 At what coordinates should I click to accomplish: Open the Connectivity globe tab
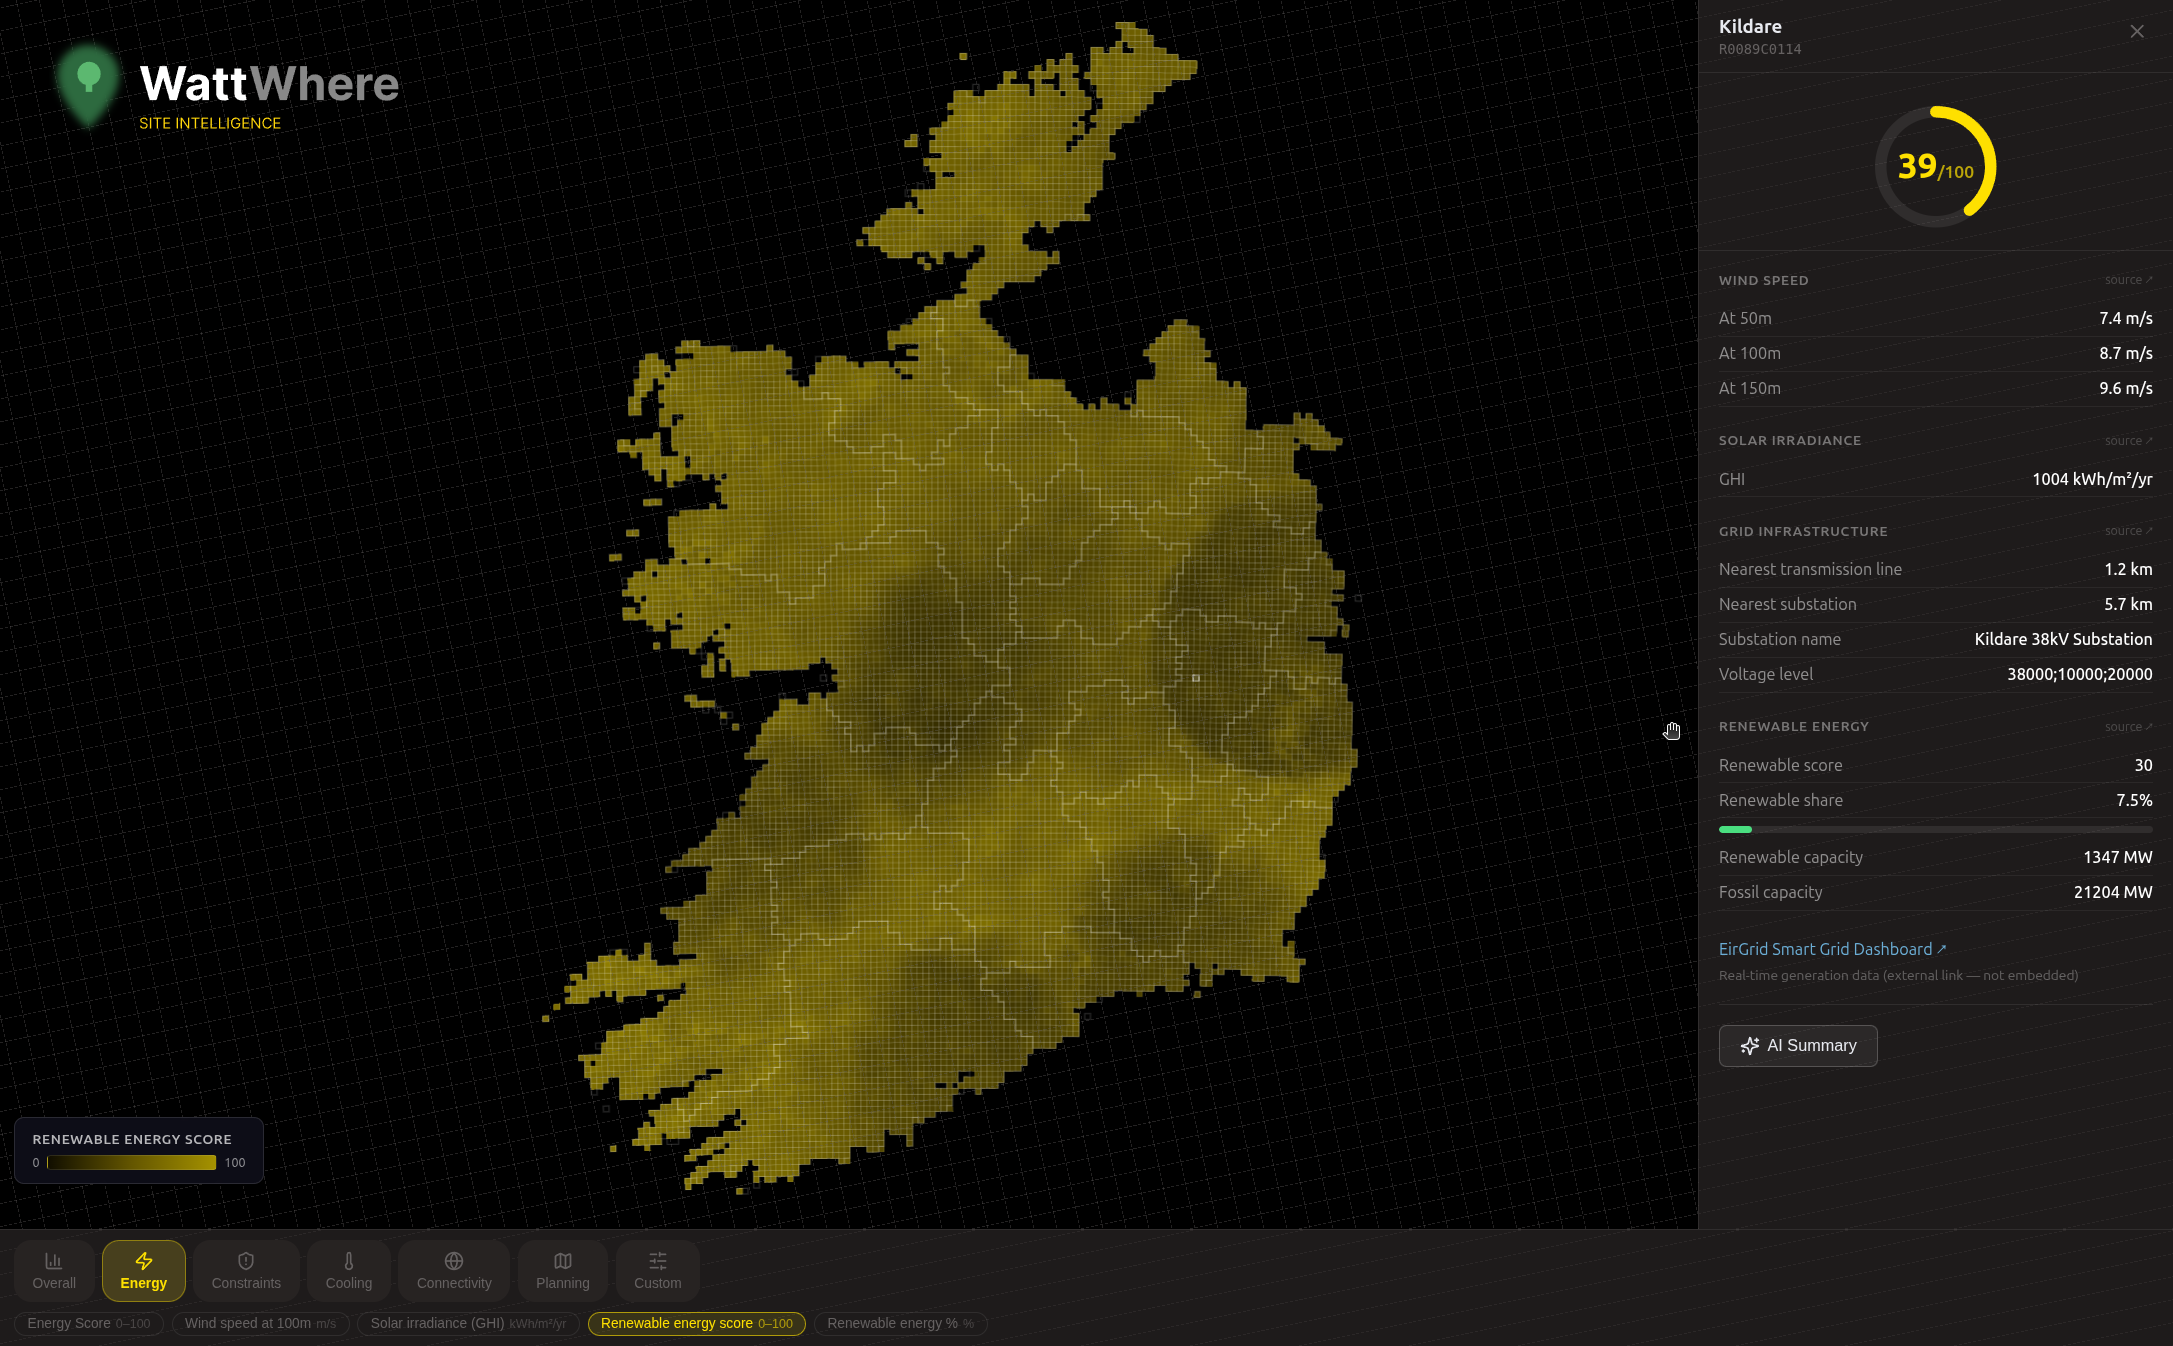coord(454,1270)
